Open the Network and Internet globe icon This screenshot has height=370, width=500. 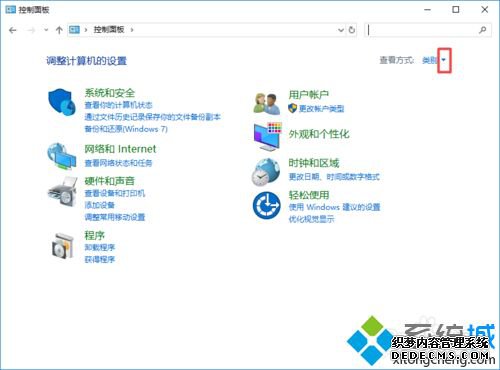(x=62, y=156)
